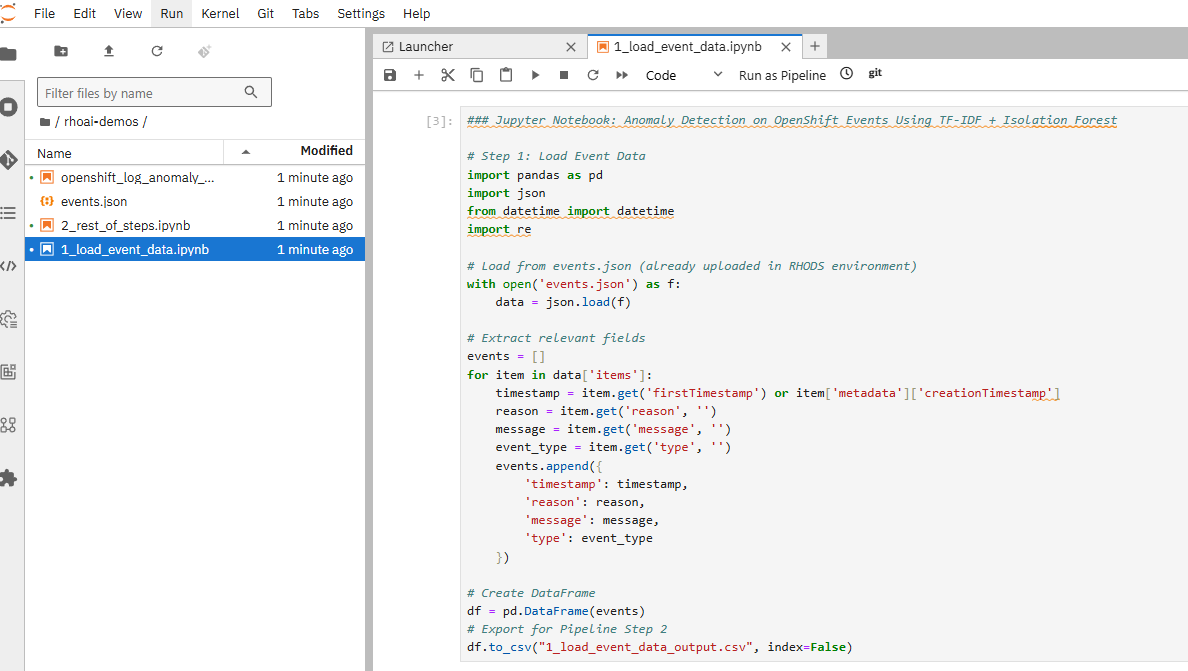Image resolution: width=1188 pixels, height=671 pixels.
Task: Close the 1_load_event_data.ipynb tab
Action: click(786, 47)
